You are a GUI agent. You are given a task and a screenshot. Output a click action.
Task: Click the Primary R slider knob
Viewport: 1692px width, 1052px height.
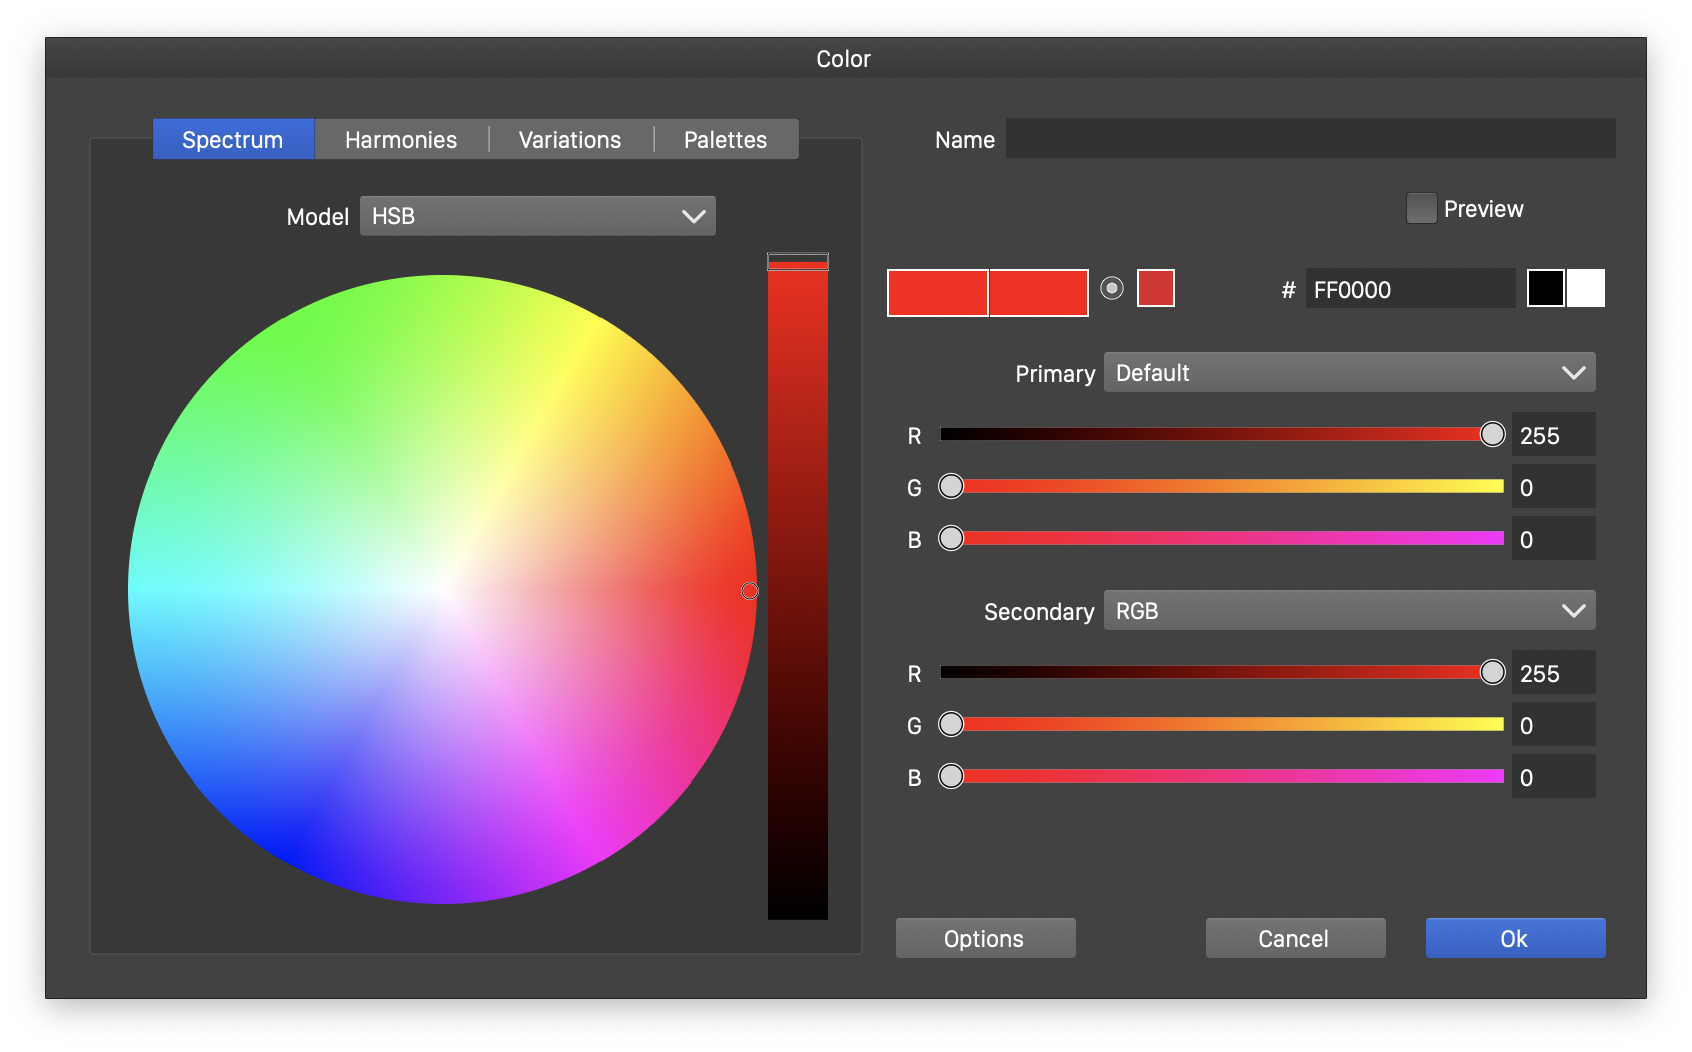pyautogui.click(x=1492, y=434)
